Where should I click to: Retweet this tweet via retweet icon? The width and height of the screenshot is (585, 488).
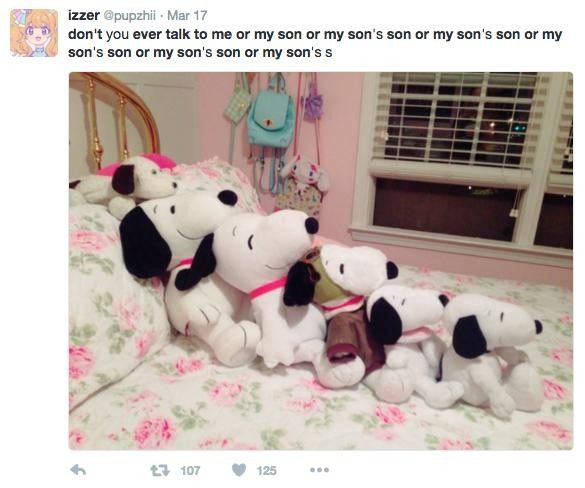point(160,470)
